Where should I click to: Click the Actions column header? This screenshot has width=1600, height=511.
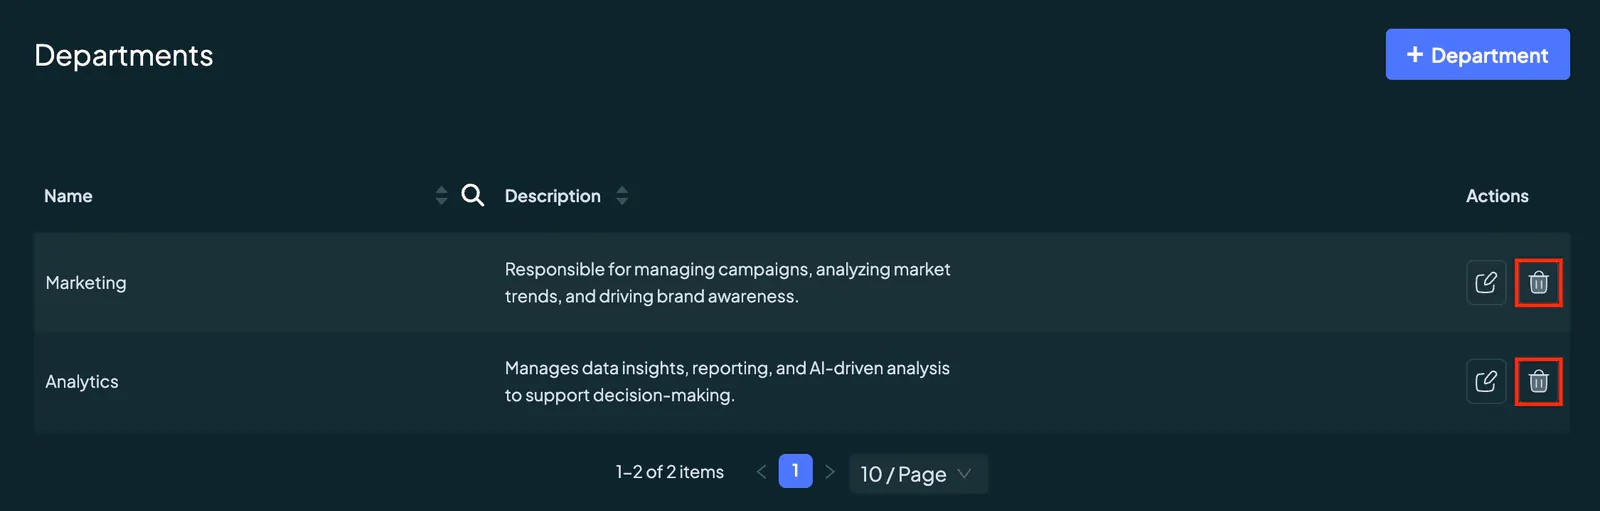pyautogui.click(x=1497, y=196)
